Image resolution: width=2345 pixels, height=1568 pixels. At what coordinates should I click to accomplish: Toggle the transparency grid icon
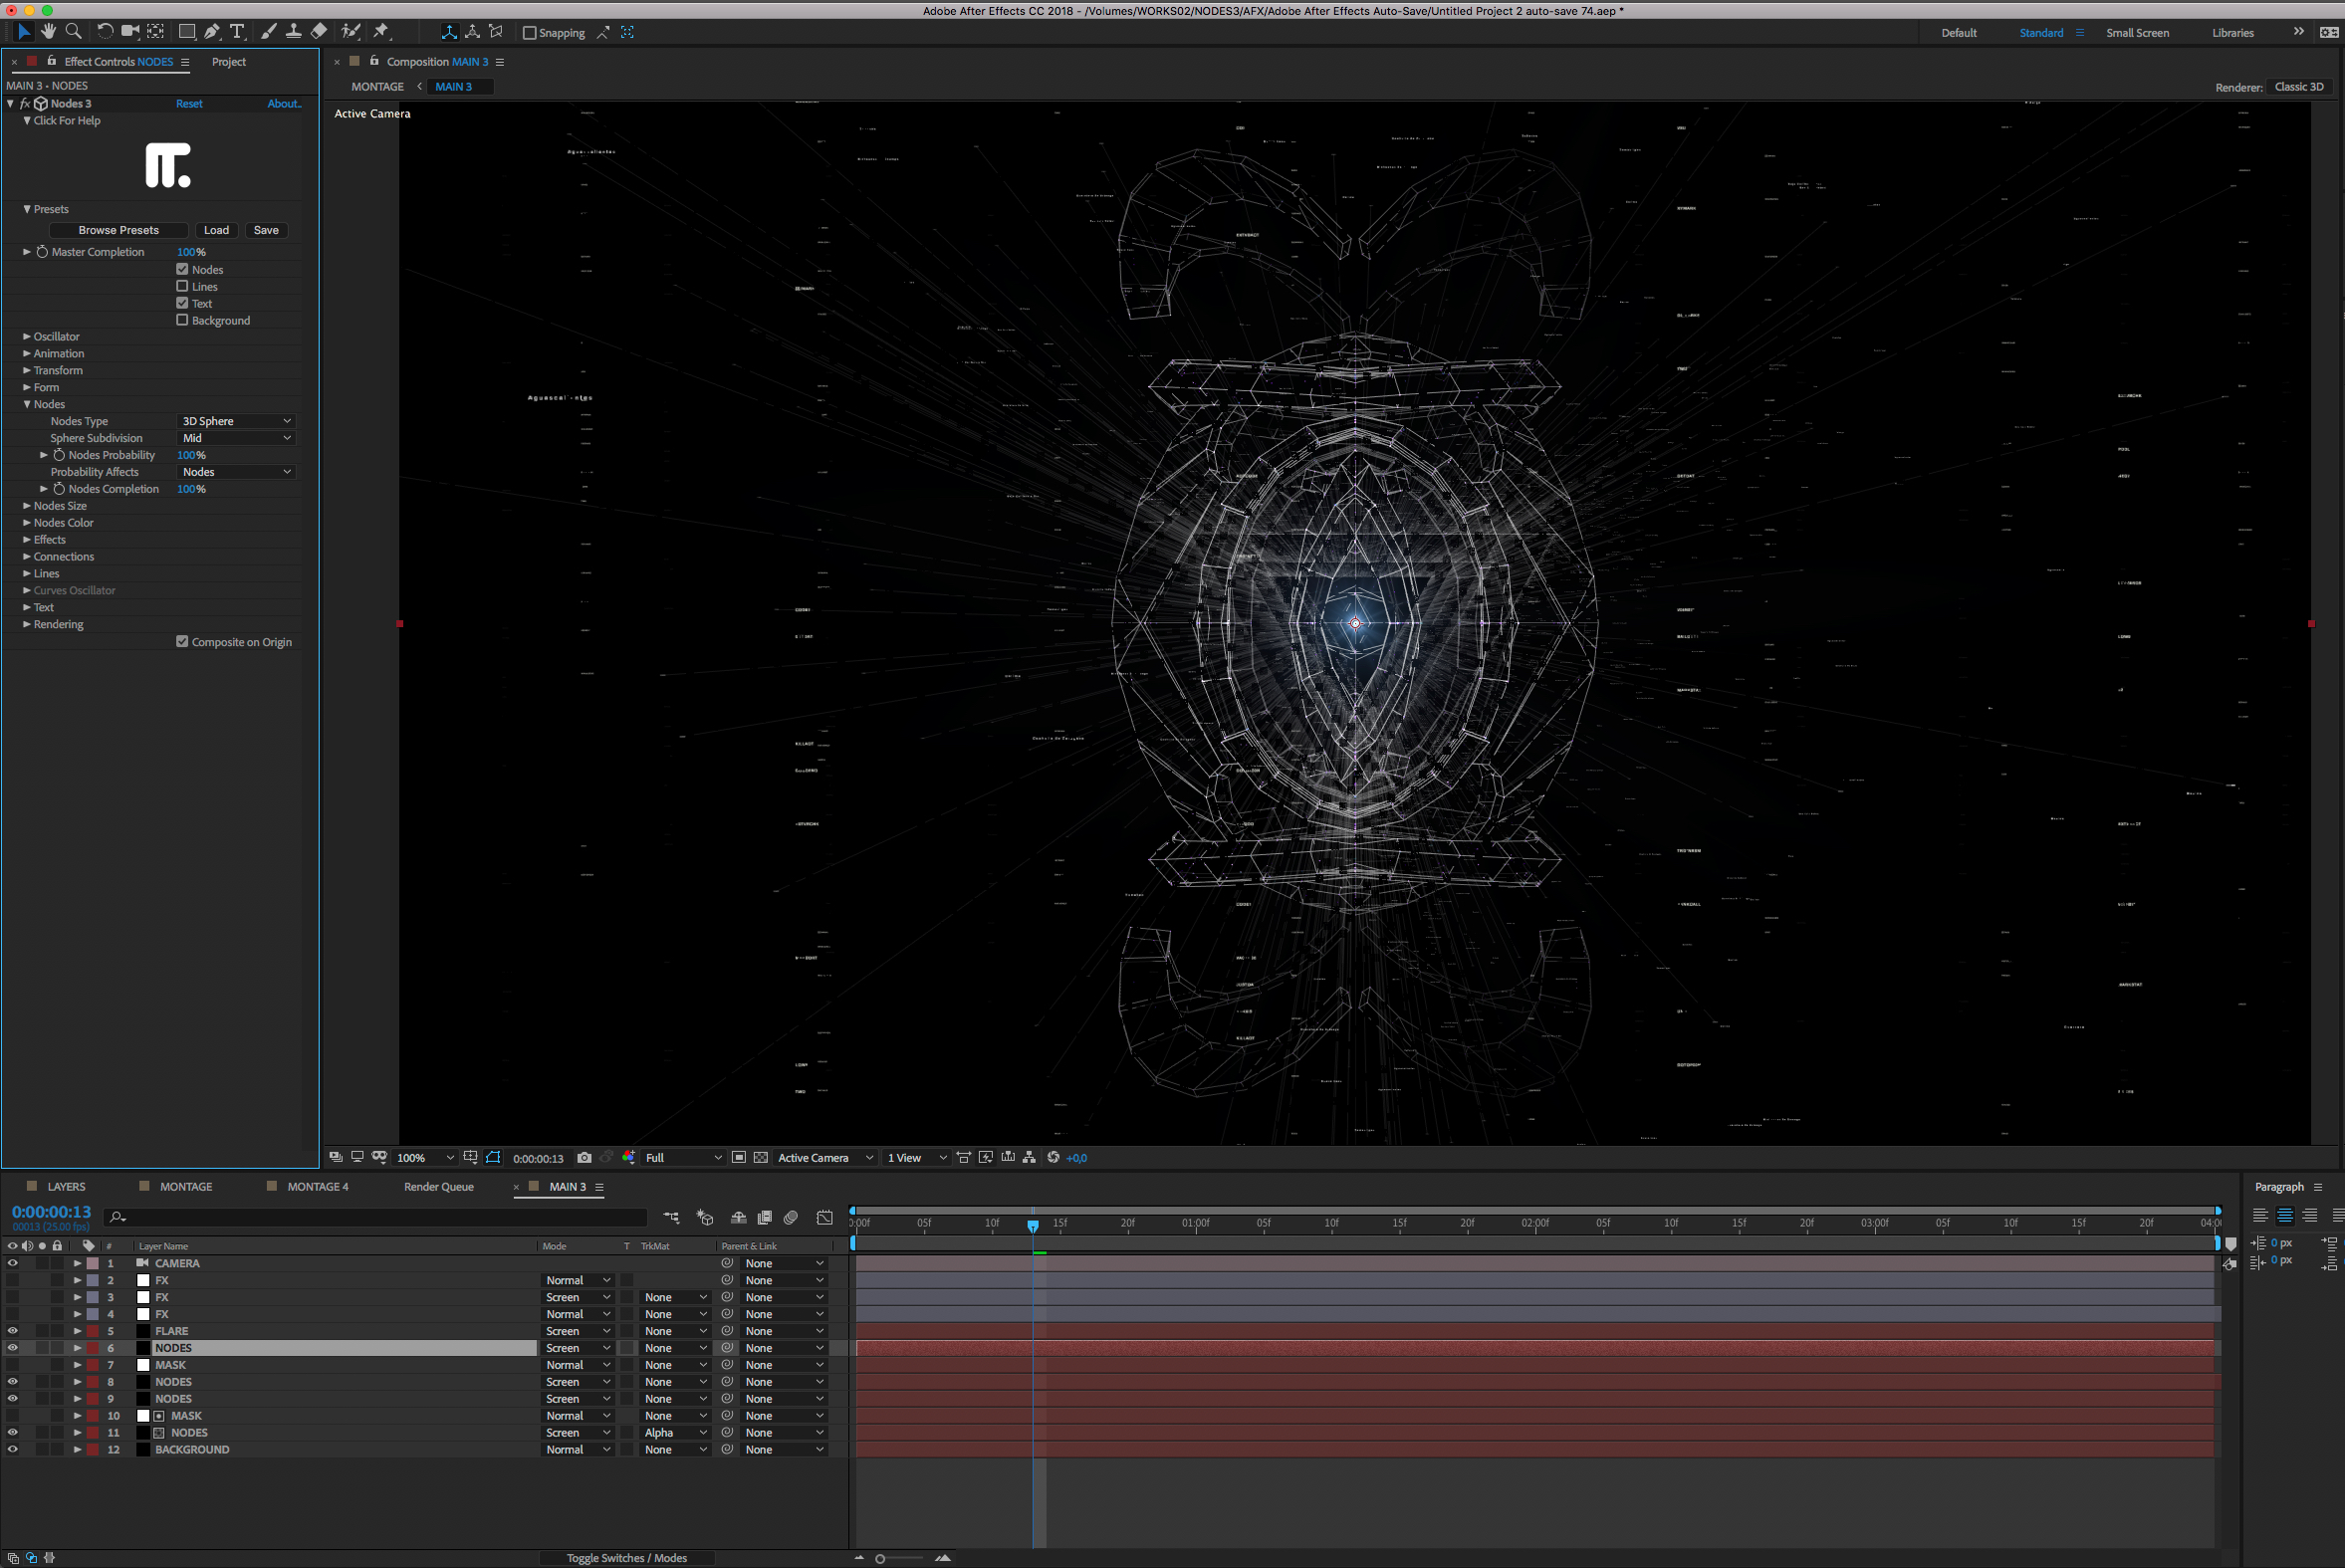761,1157
